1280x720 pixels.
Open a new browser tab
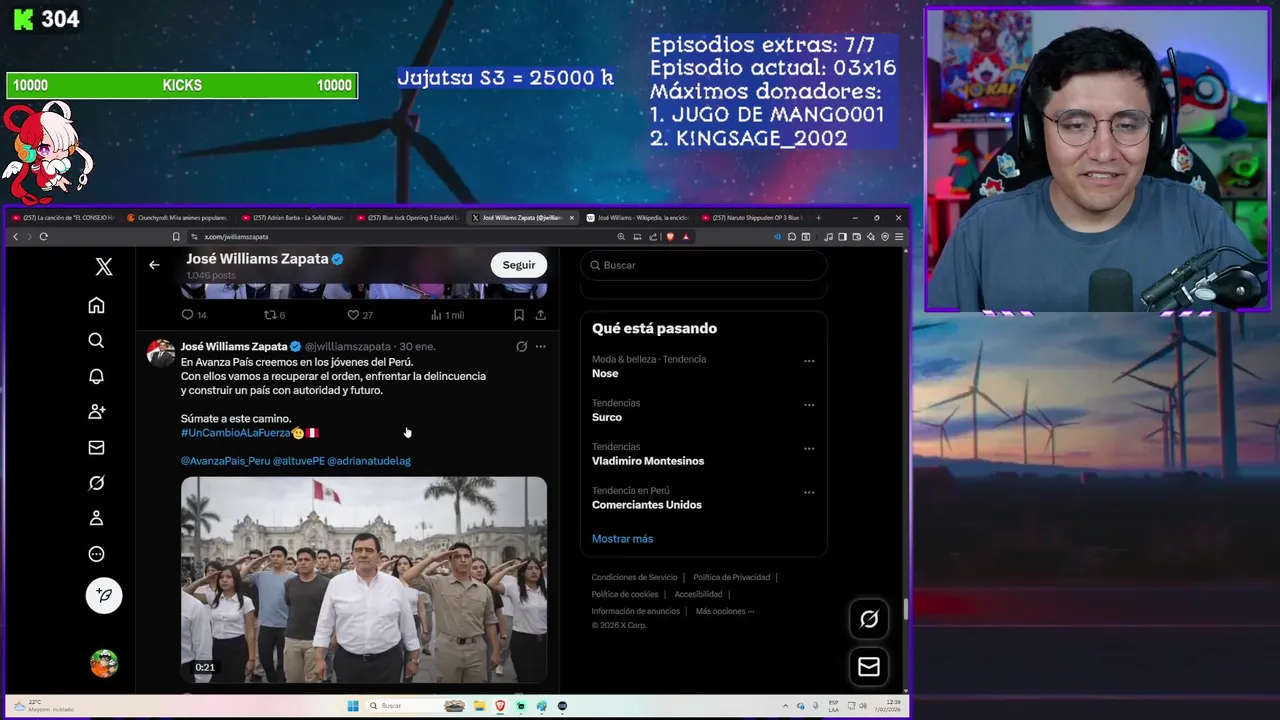coord(818,218)
